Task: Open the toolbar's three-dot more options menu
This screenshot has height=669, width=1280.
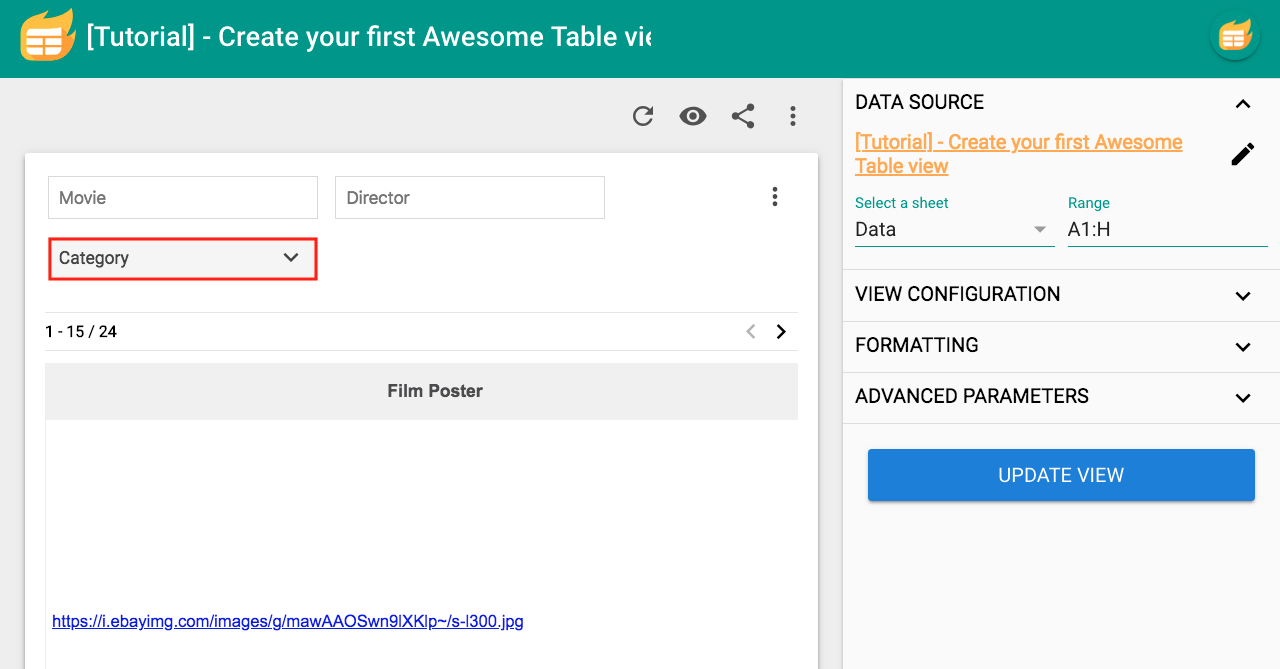Action: click(793, 116)
